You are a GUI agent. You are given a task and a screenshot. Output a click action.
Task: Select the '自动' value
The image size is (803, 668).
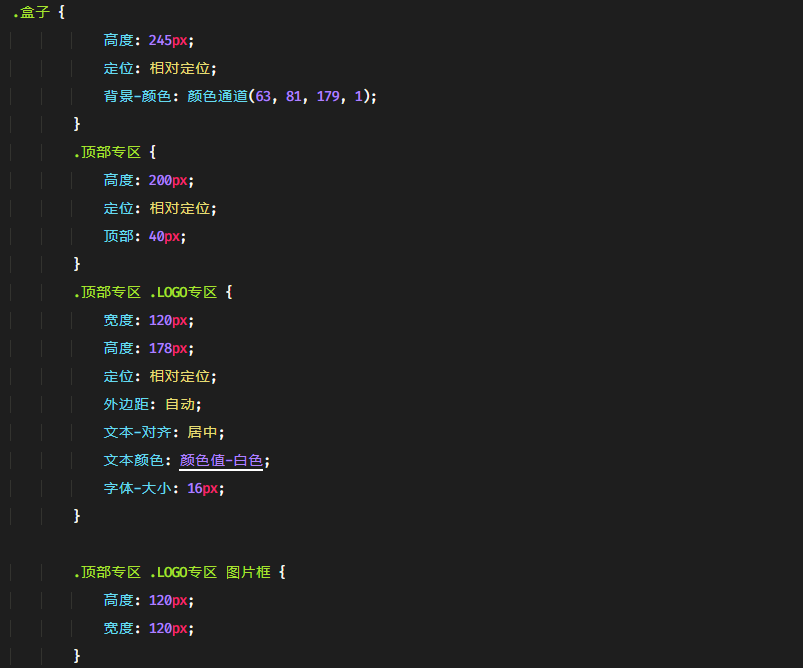[x=180, y=404]
